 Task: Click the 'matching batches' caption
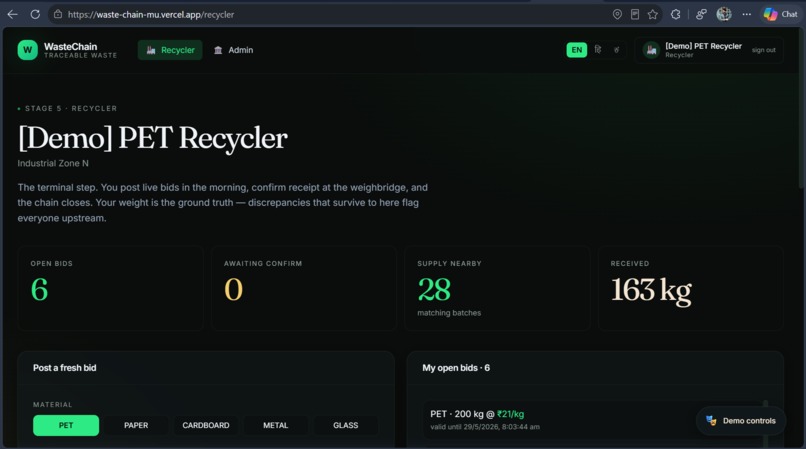coord(449,313)
